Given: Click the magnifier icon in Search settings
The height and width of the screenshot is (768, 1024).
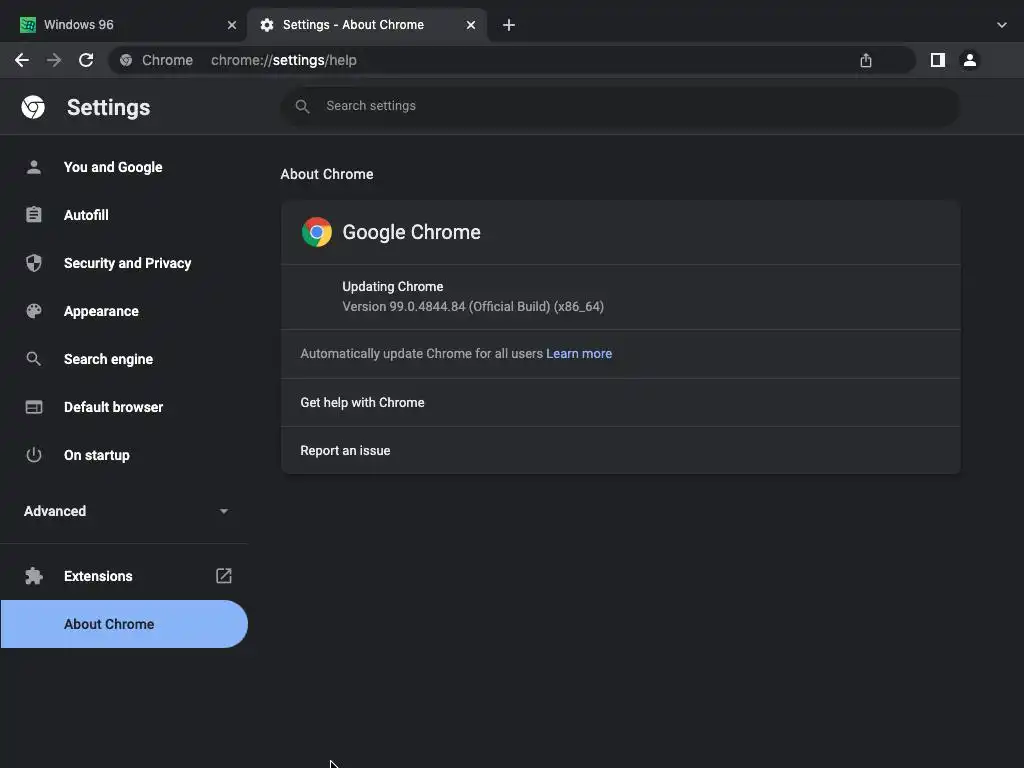Looking at the screenshot, I should pos(302,106).
